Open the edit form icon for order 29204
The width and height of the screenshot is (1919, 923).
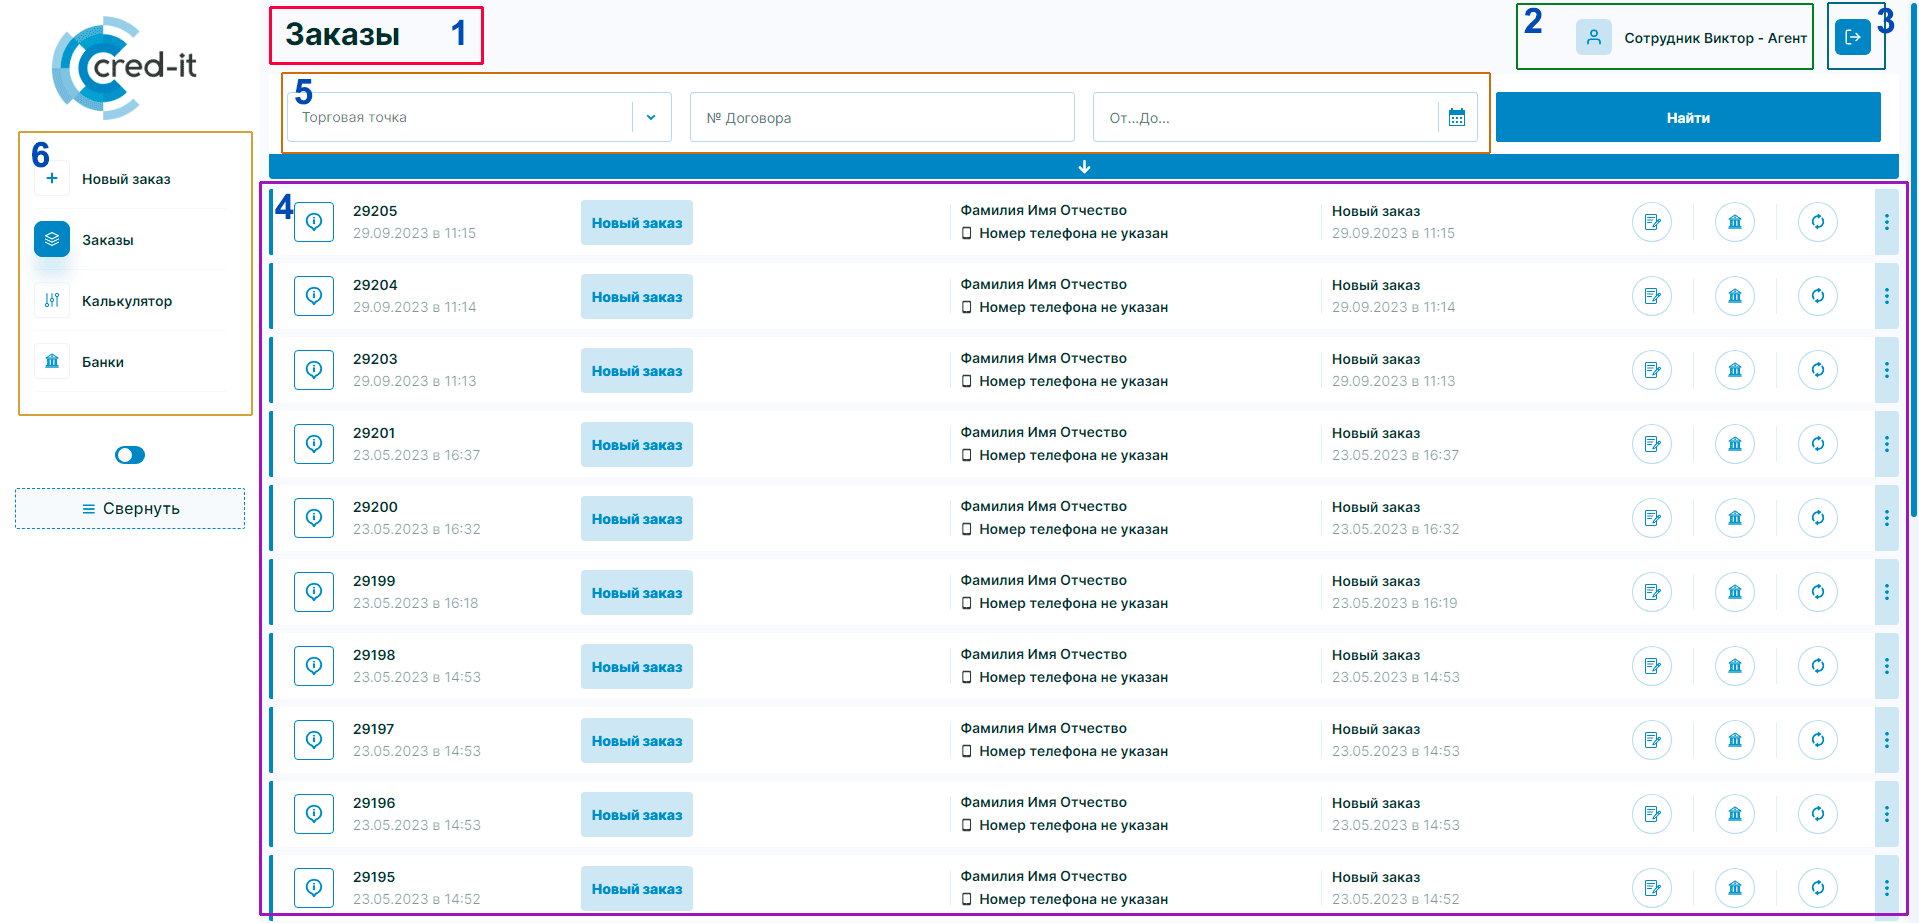click(x=1651, y=296)
